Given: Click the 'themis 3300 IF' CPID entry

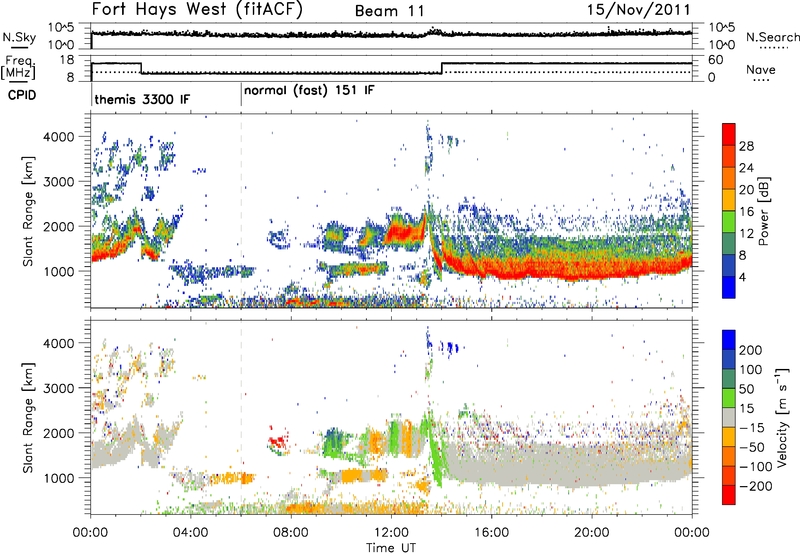Looking at the screenshot, I should pos(142,99).
